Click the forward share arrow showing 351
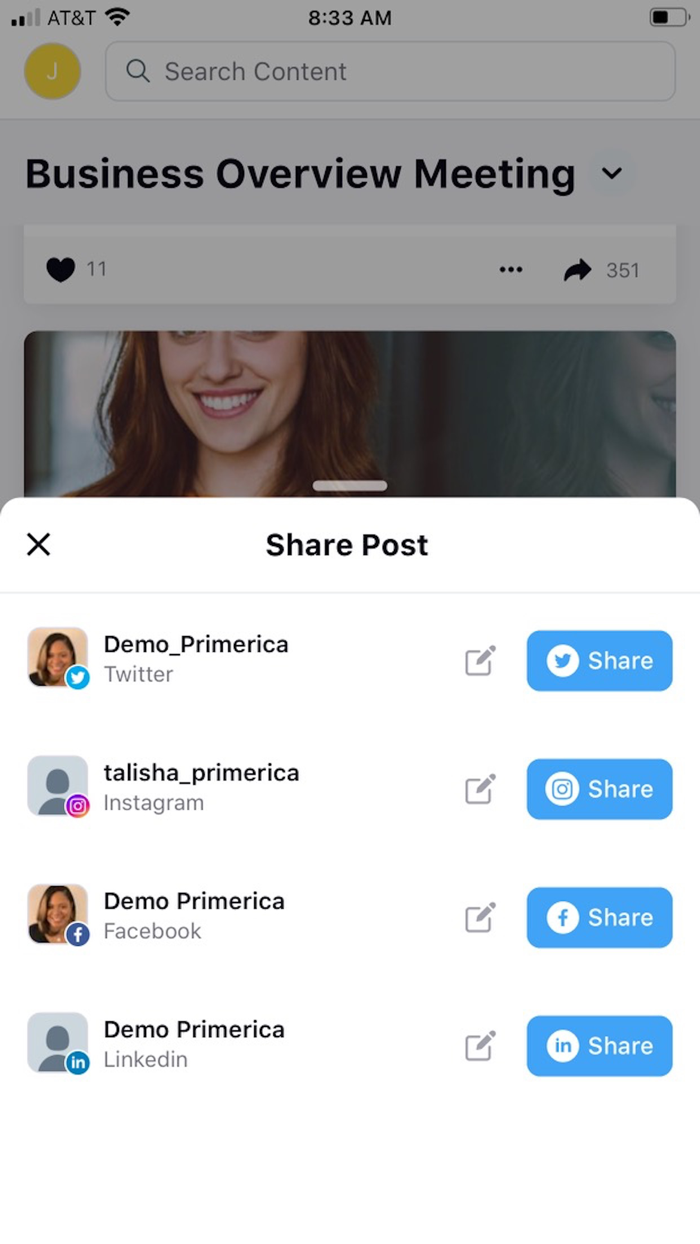This screenshot has width=700, height=1244. click(x=578, y=269)
